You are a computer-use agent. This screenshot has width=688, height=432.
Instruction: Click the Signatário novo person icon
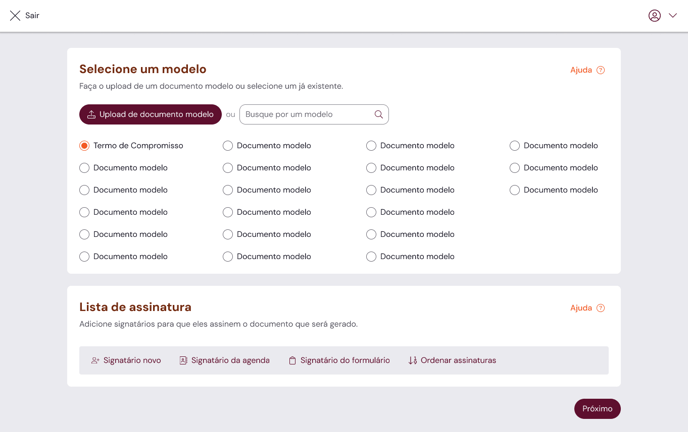coord(95,361)
